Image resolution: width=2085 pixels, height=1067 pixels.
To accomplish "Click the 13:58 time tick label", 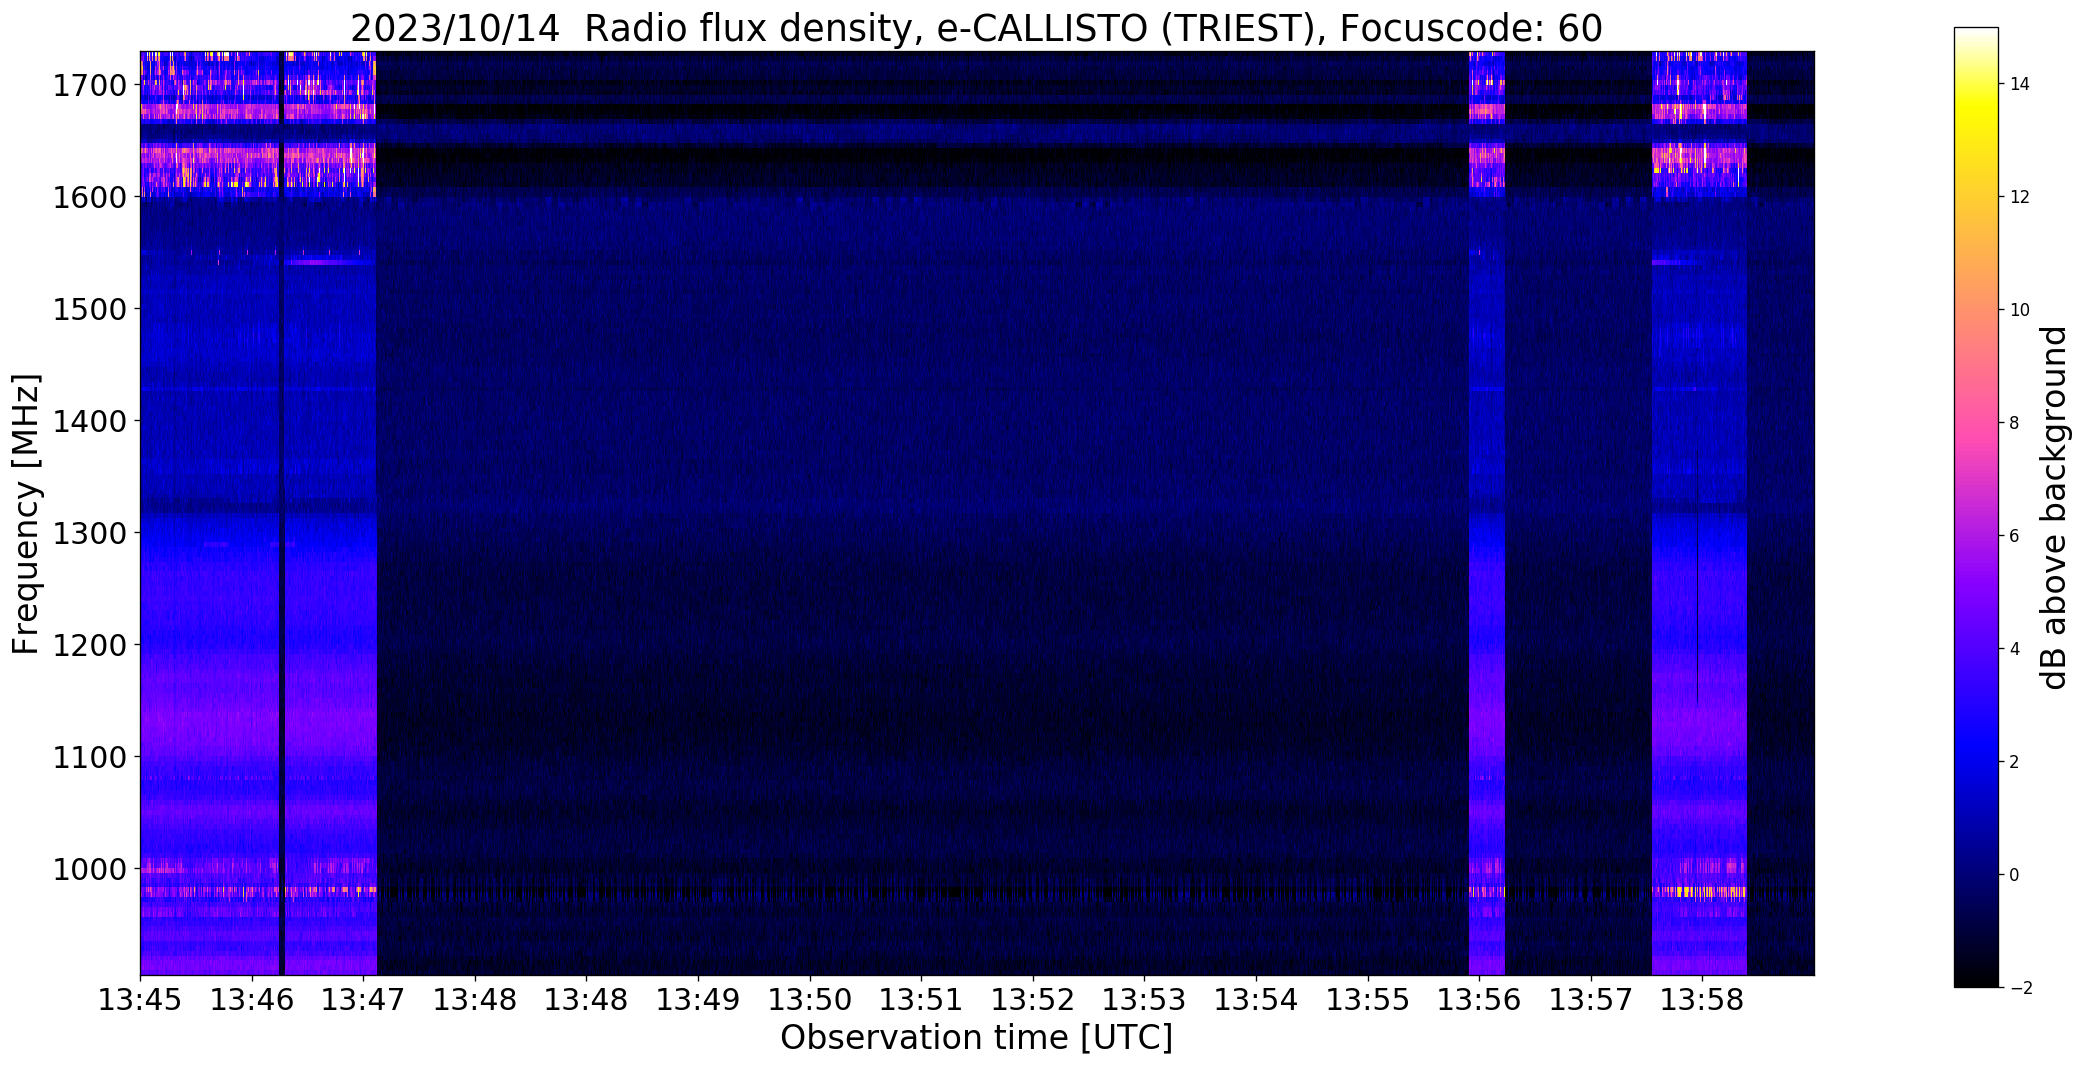I will (1702, 1000).
